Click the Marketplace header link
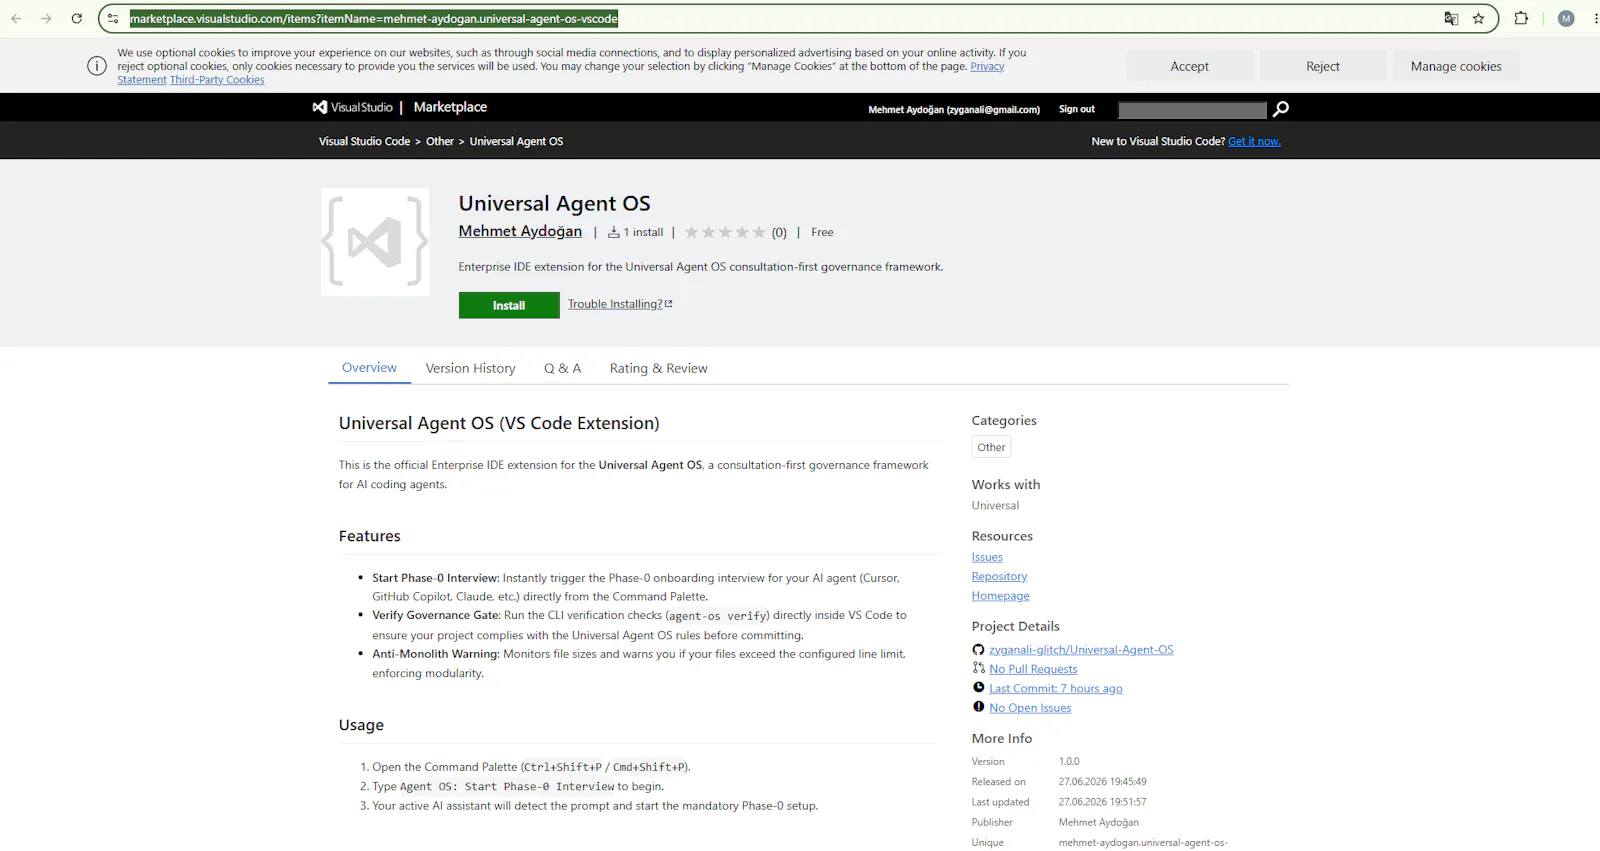This screenshot has height=851, width=1600. click(450, 107)
